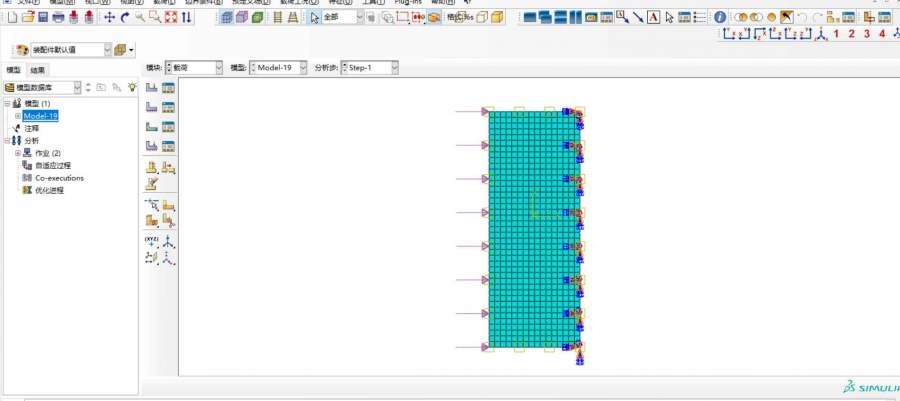Open the Query information icon
Viewport: 900px width, 401px height.
(719, 18)
